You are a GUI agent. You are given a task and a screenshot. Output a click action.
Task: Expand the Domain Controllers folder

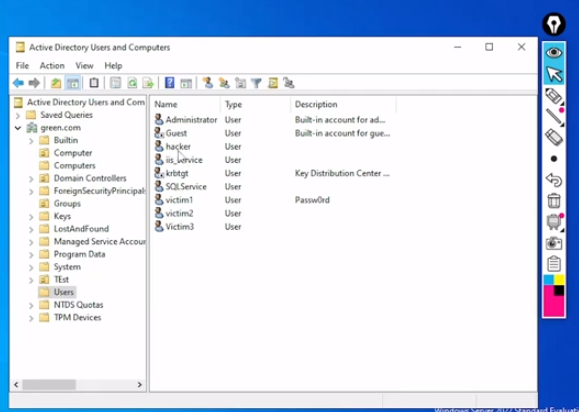pos(31,179)
